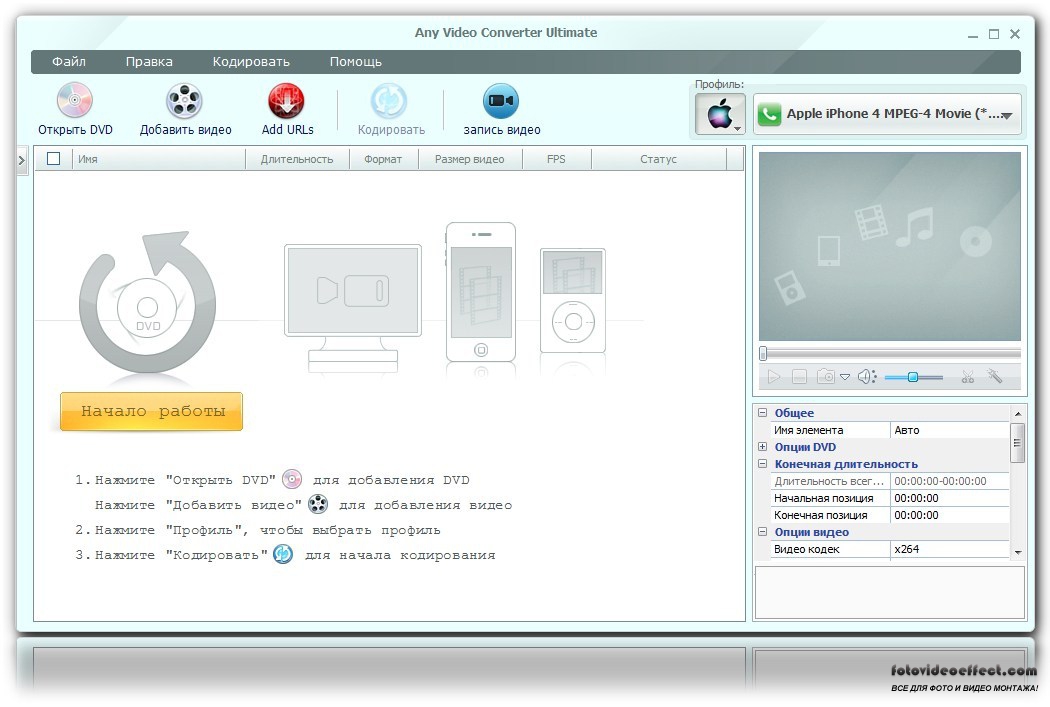
Task: Open the Файл menu
Action: pos(69,62)
